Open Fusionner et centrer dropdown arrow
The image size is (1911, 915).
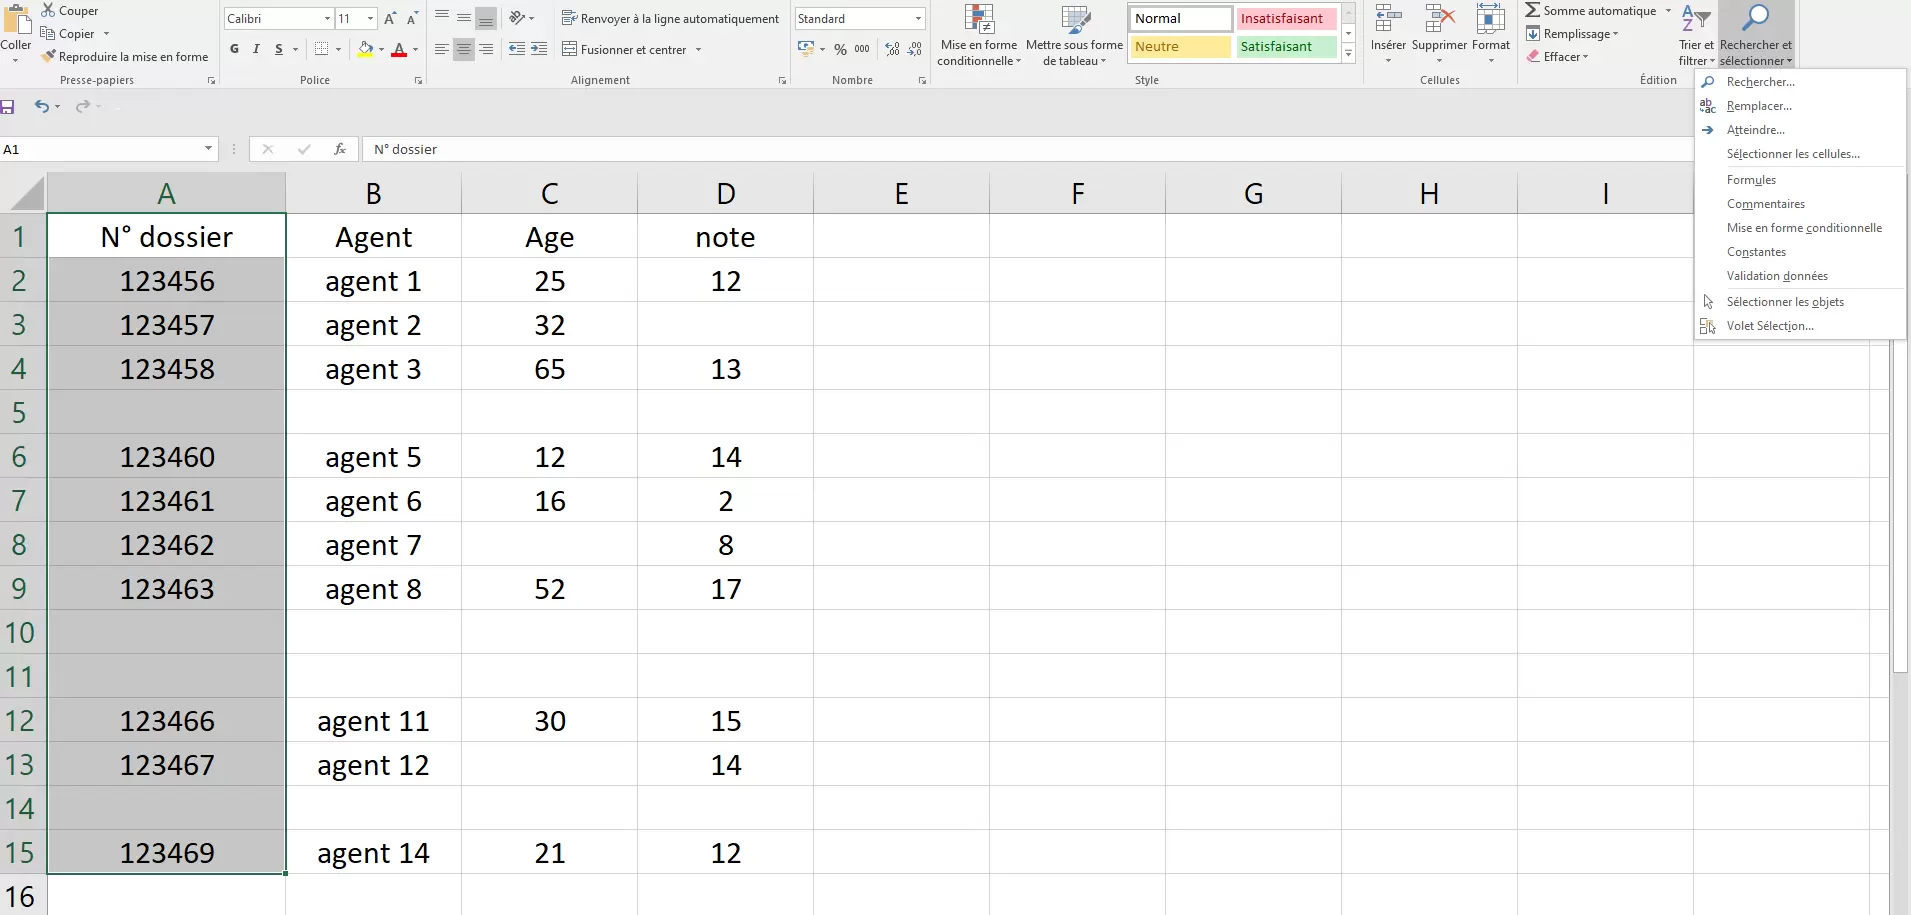click(x=698, y=49)
